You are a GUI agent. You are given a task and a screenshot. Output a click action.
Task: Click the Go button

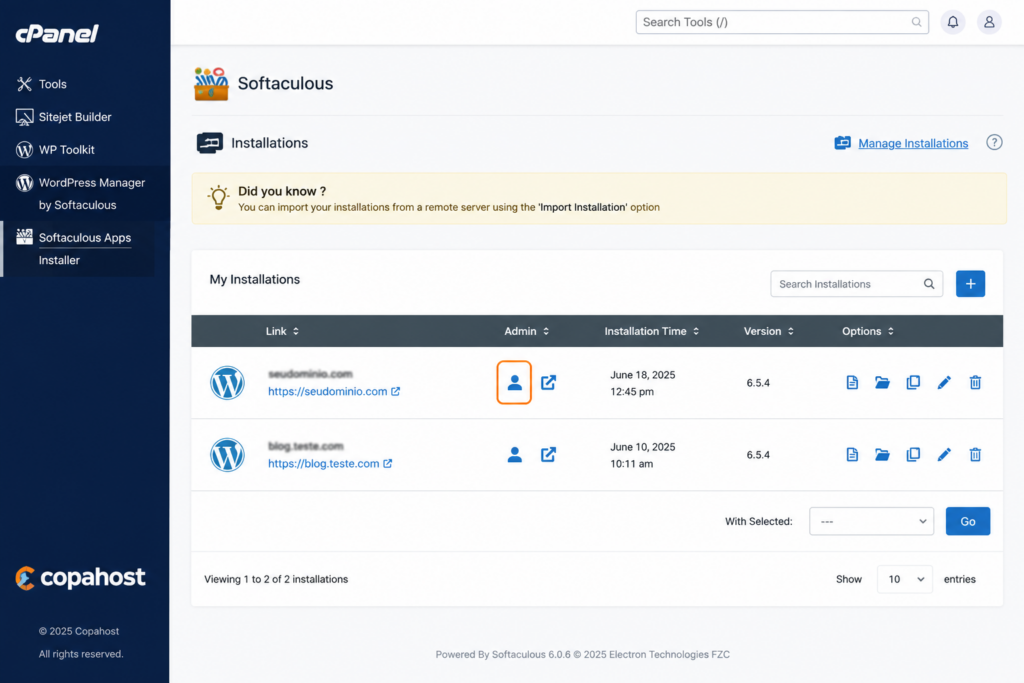coord(968,521)
